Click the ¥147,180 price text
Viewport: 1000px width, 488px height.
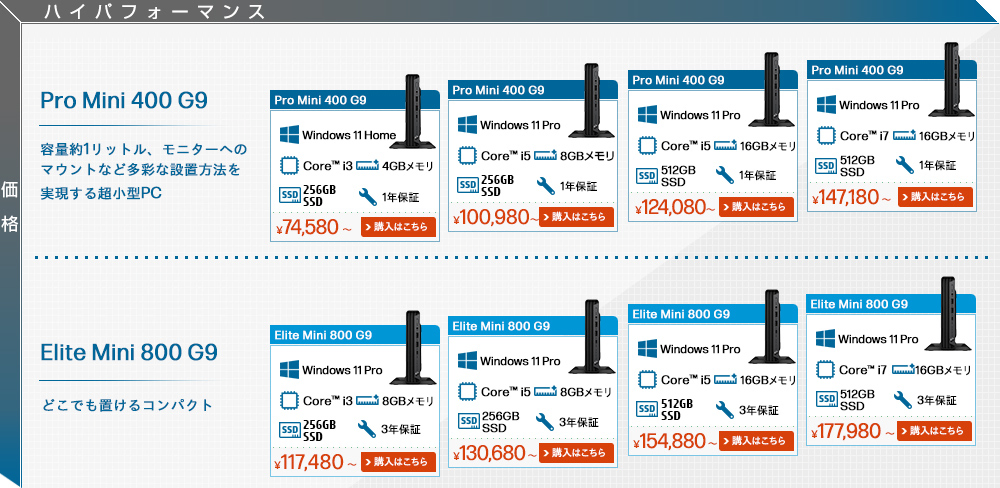pyautogui.click(x=852, y=197)
